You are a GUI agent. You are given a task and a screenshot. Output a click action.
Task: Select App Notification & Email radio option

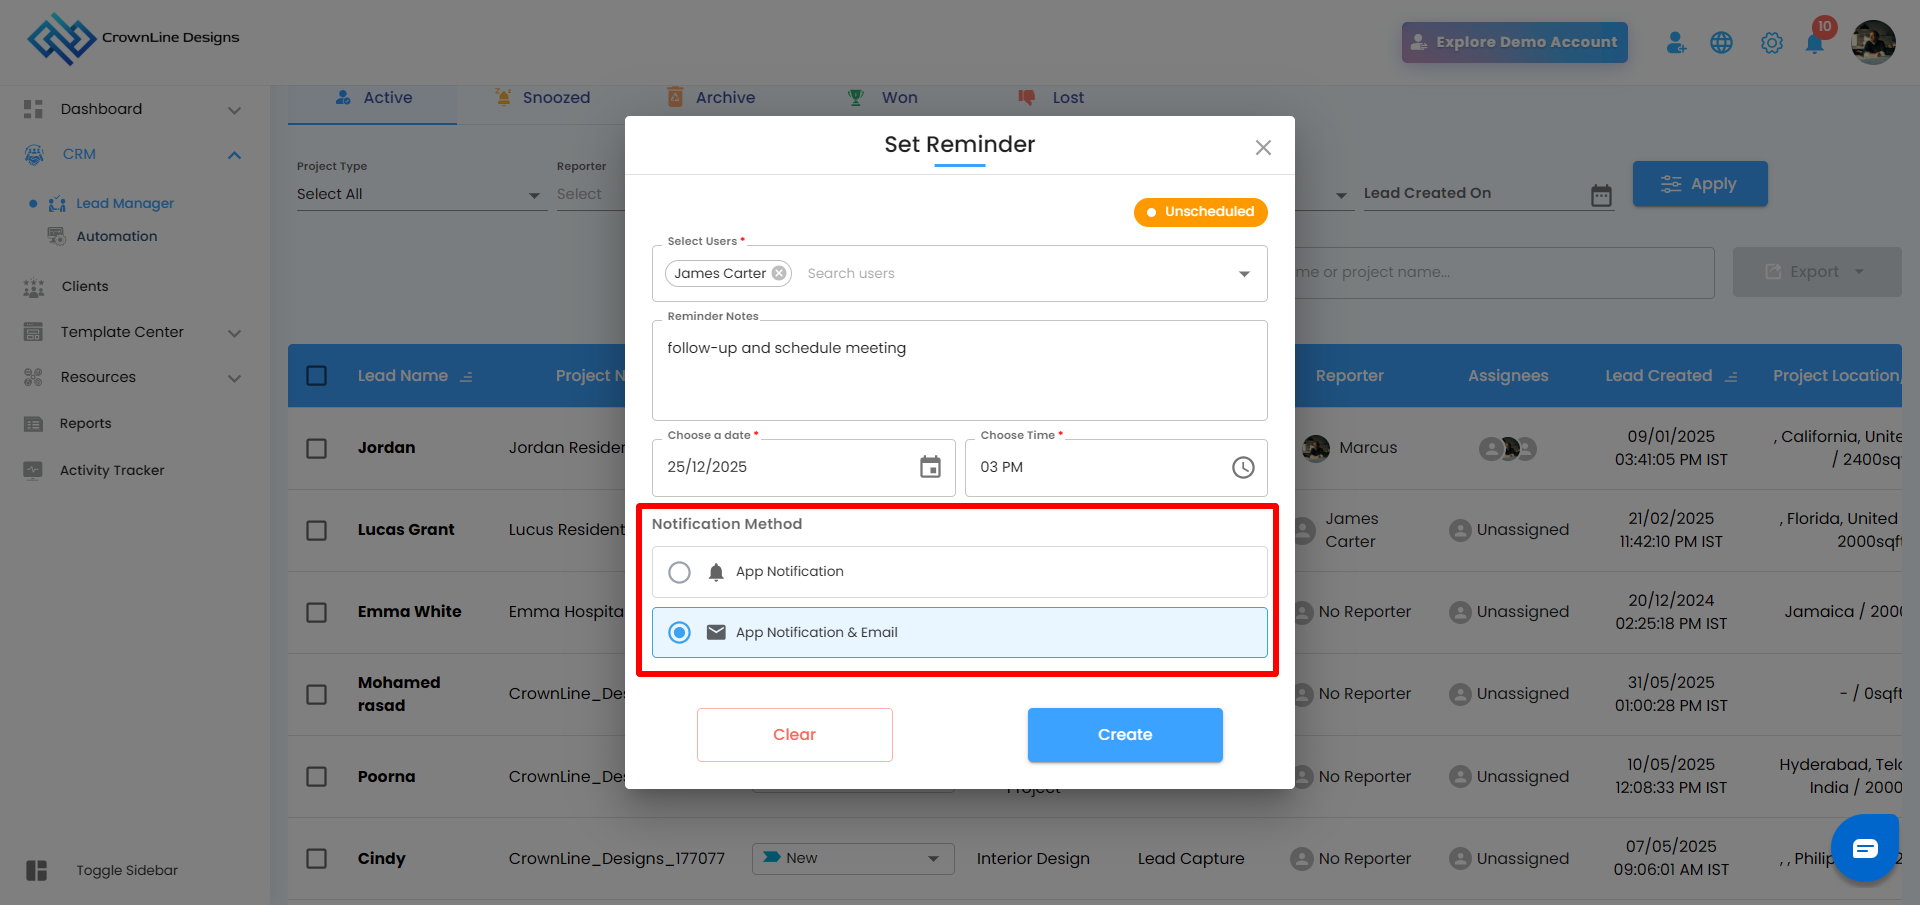pyautogui.click(x=680, y=632)
